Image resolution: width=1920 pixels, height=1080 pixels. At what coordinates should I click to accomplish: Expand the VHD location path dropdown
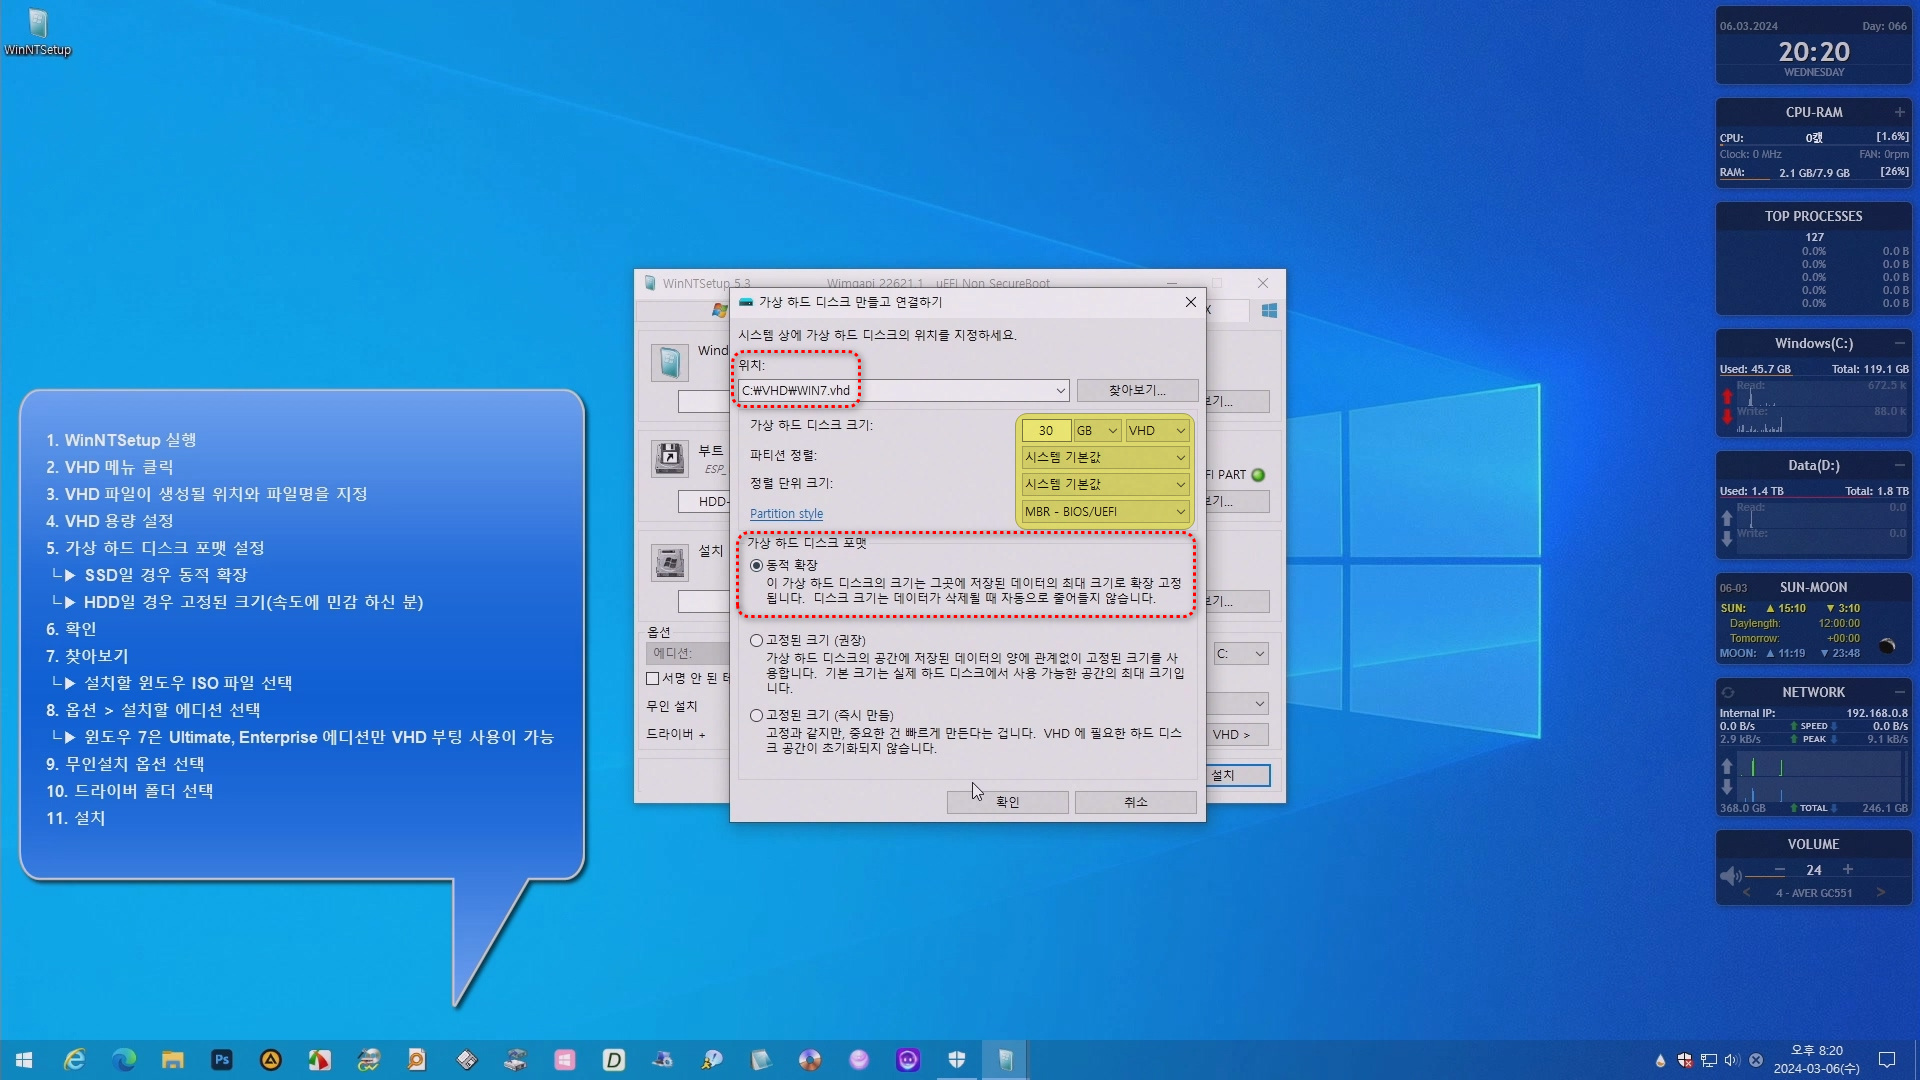[x=1060, y=390]
